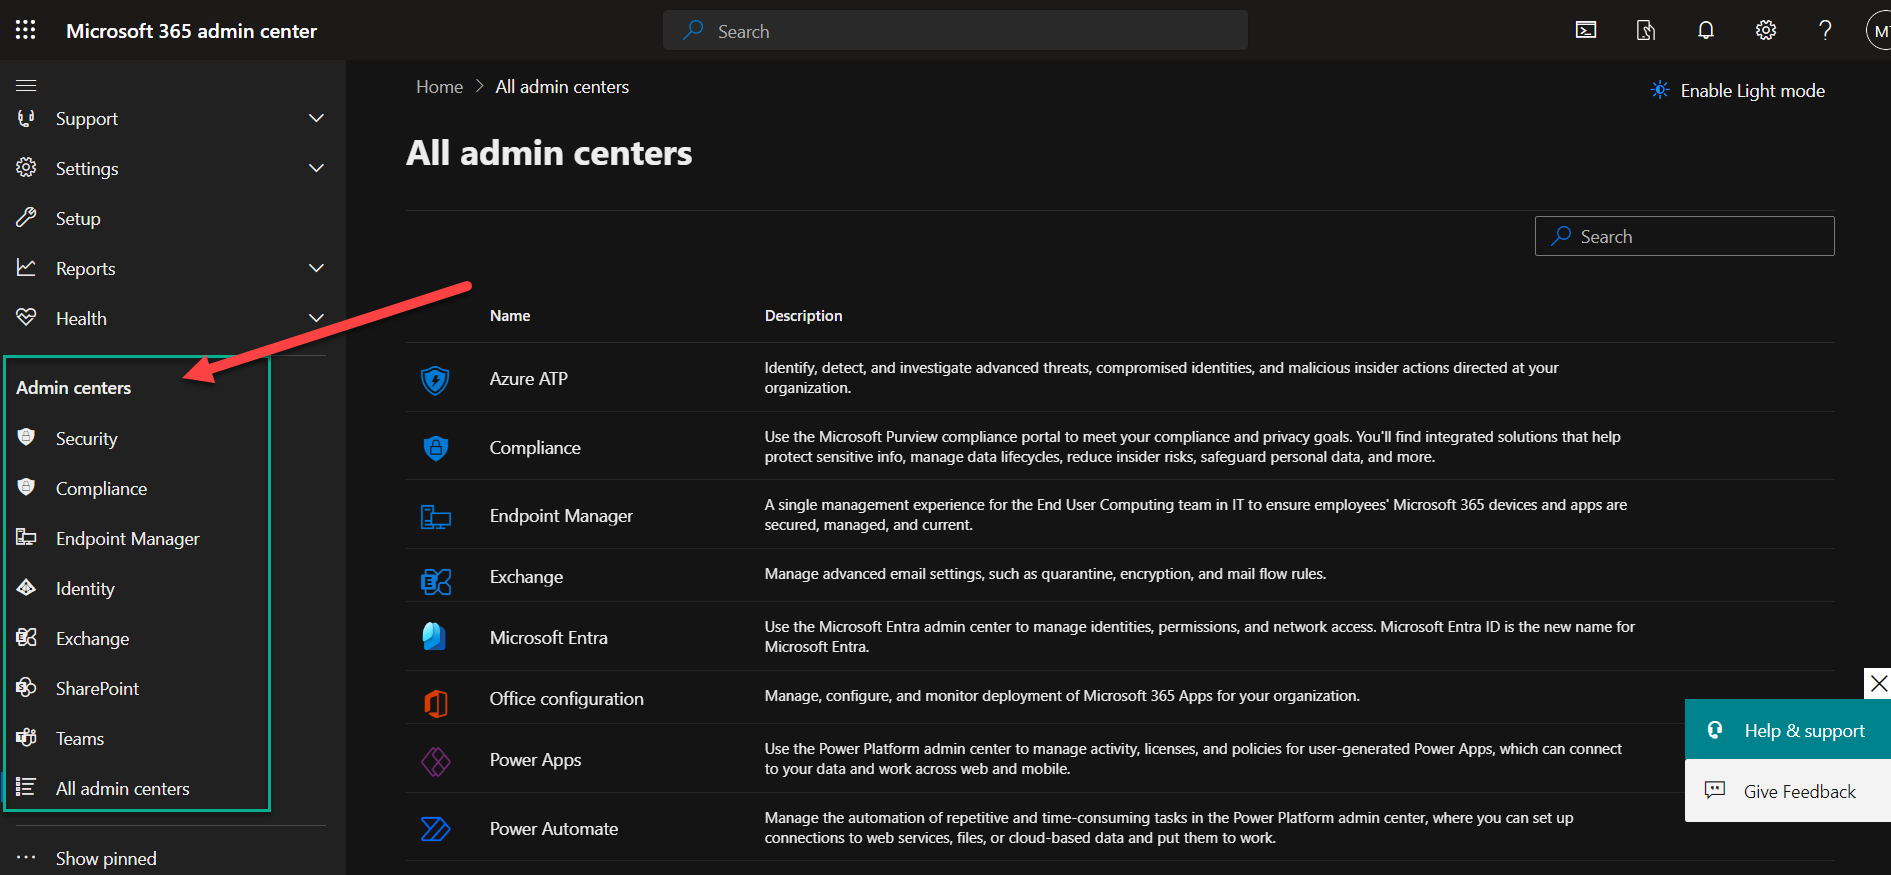Focus the admin centers list Search field

pyautogui.click(x=1684, y=236)
